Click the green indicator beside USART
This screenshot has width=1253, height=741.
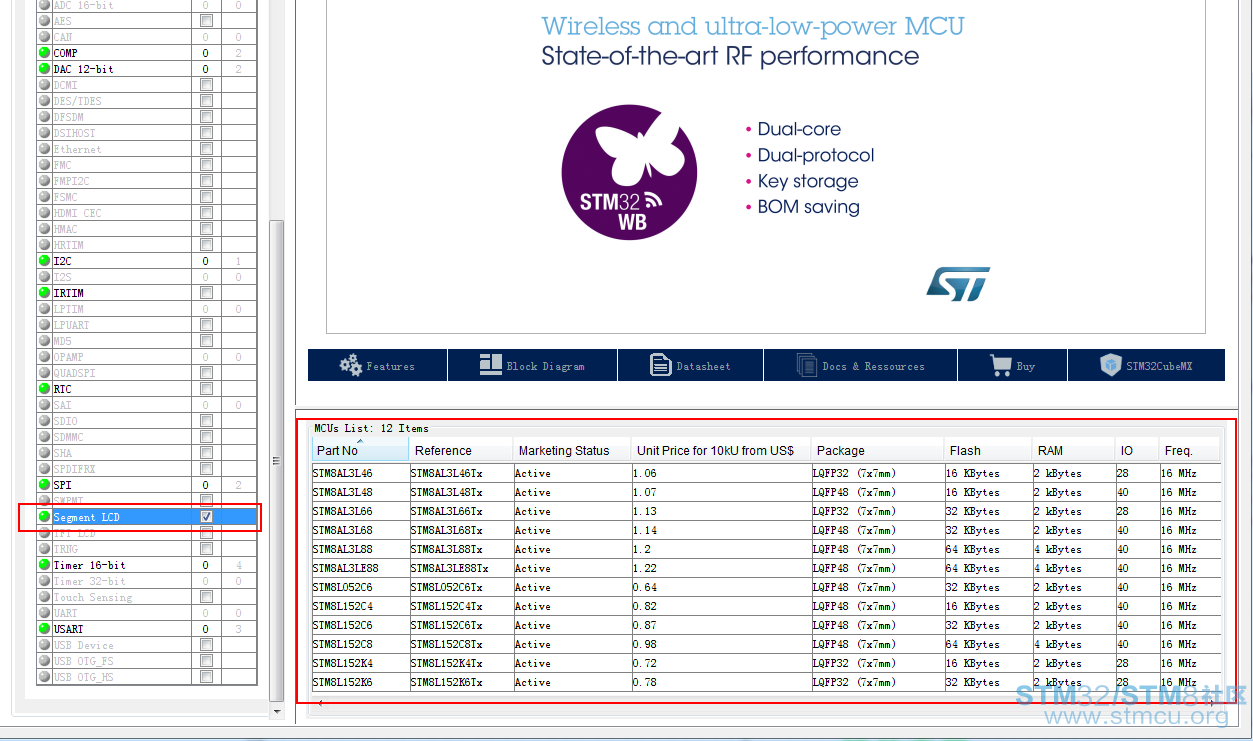(x=44, y=629)
